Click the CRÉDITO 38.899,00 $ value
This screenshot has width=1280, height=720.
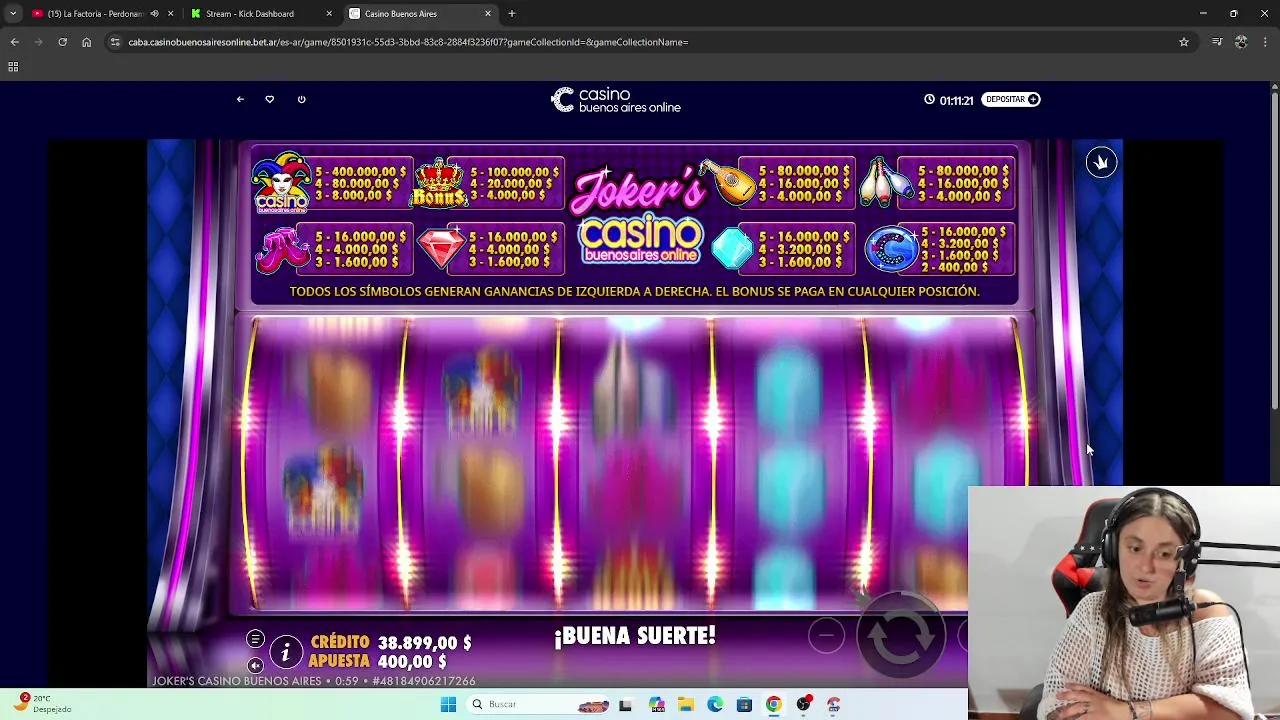pos(424,643)
